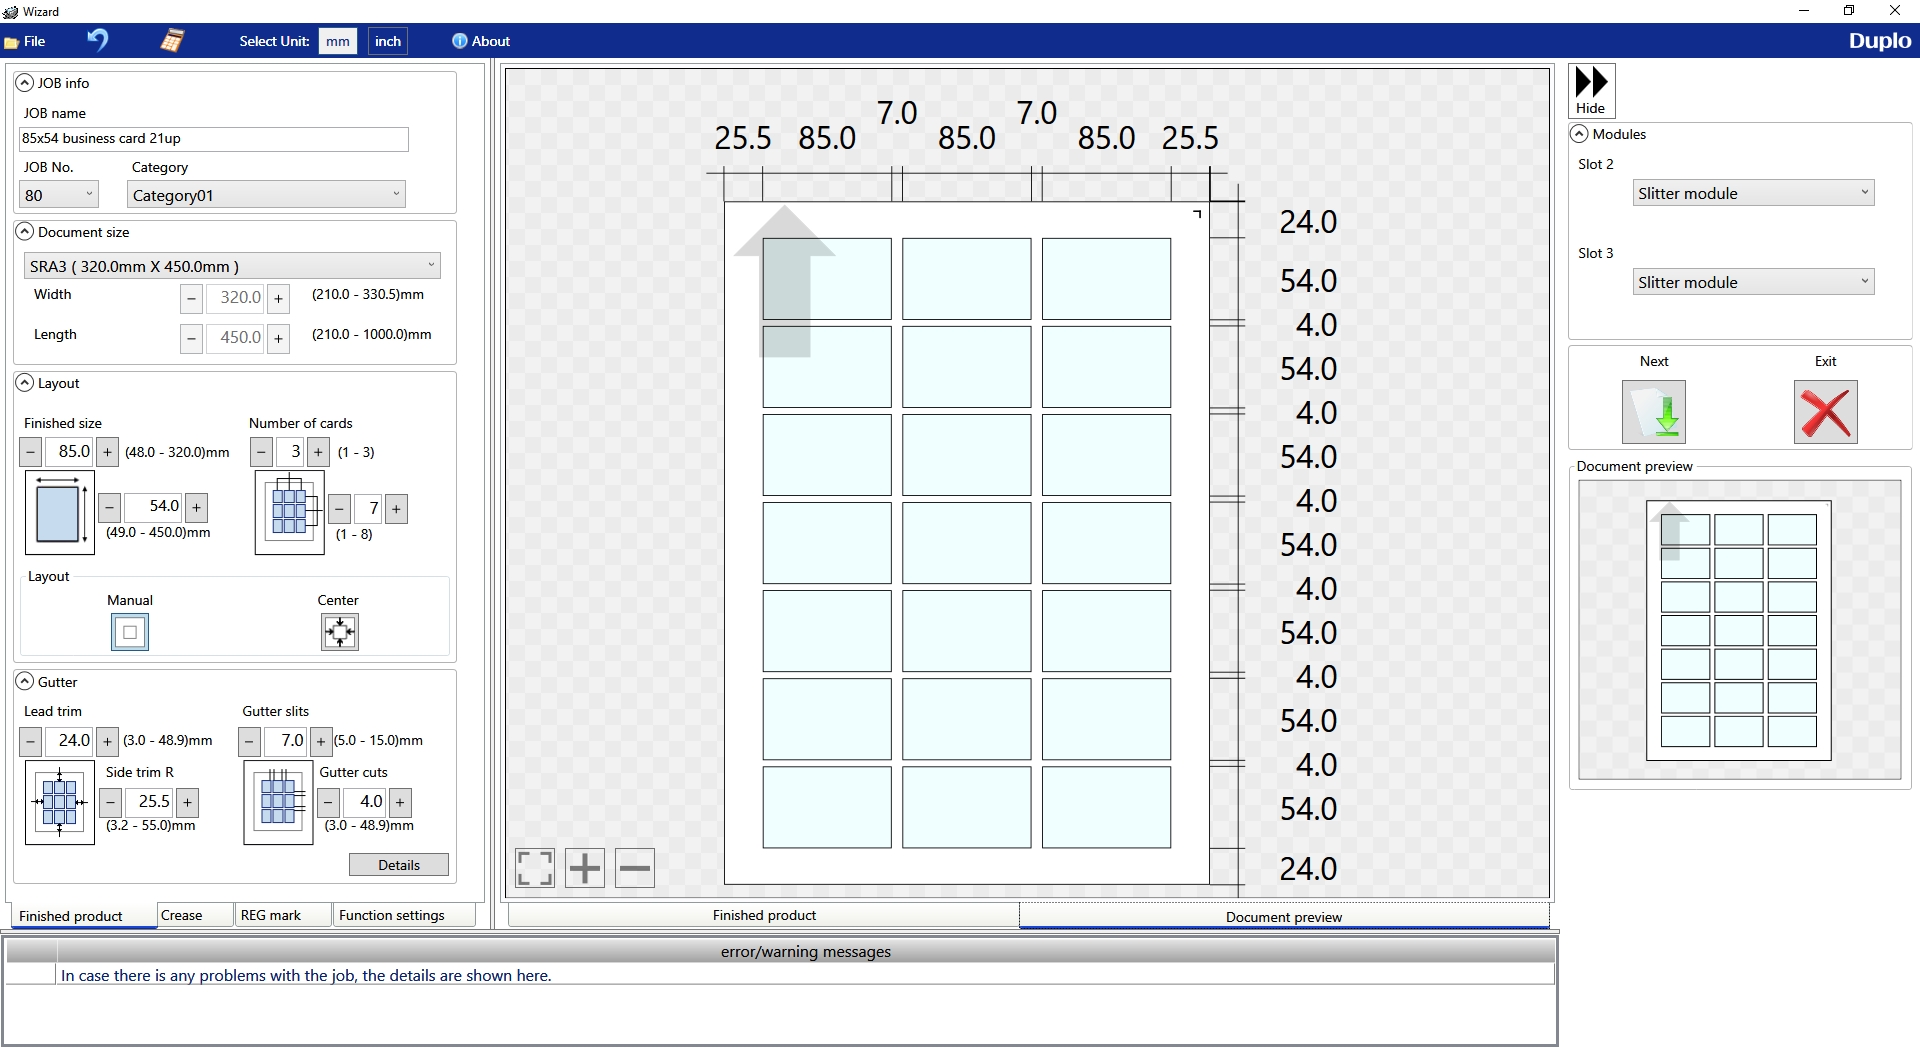Decrease document Width value
1920x1048 pixels.
pyautogui.click(x=192, y=298)
